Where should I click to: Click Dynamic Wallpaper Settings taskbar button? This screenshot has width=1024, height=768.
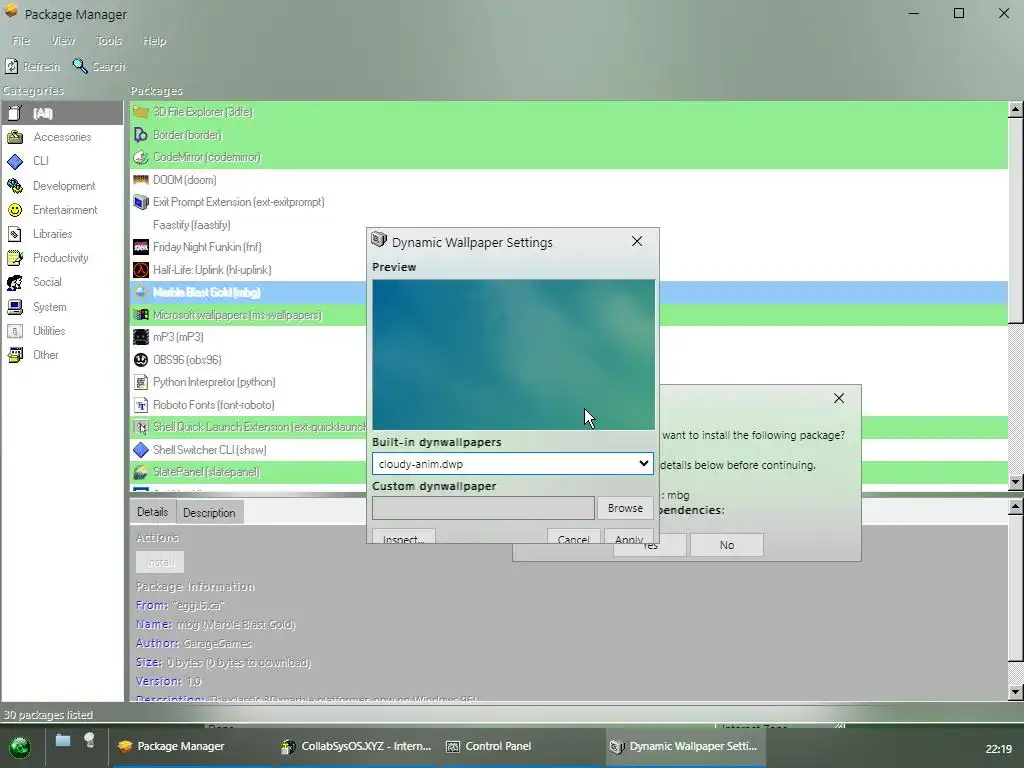(x=684, y=746)
